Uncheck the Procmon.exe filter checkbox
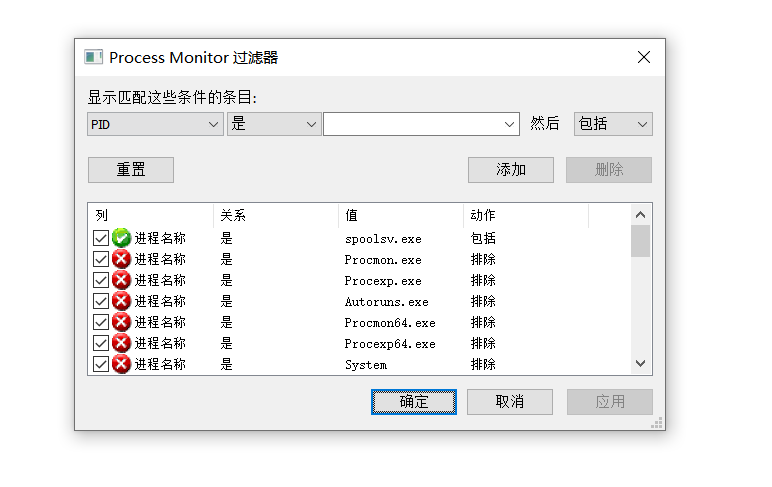Screen dimensions: 772x487 point(101,259)
